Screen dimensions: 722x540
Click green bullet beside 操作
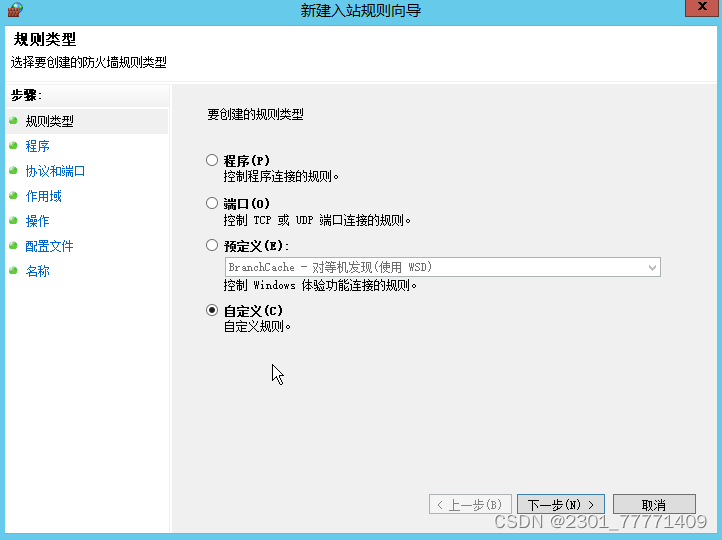(13, 221)
